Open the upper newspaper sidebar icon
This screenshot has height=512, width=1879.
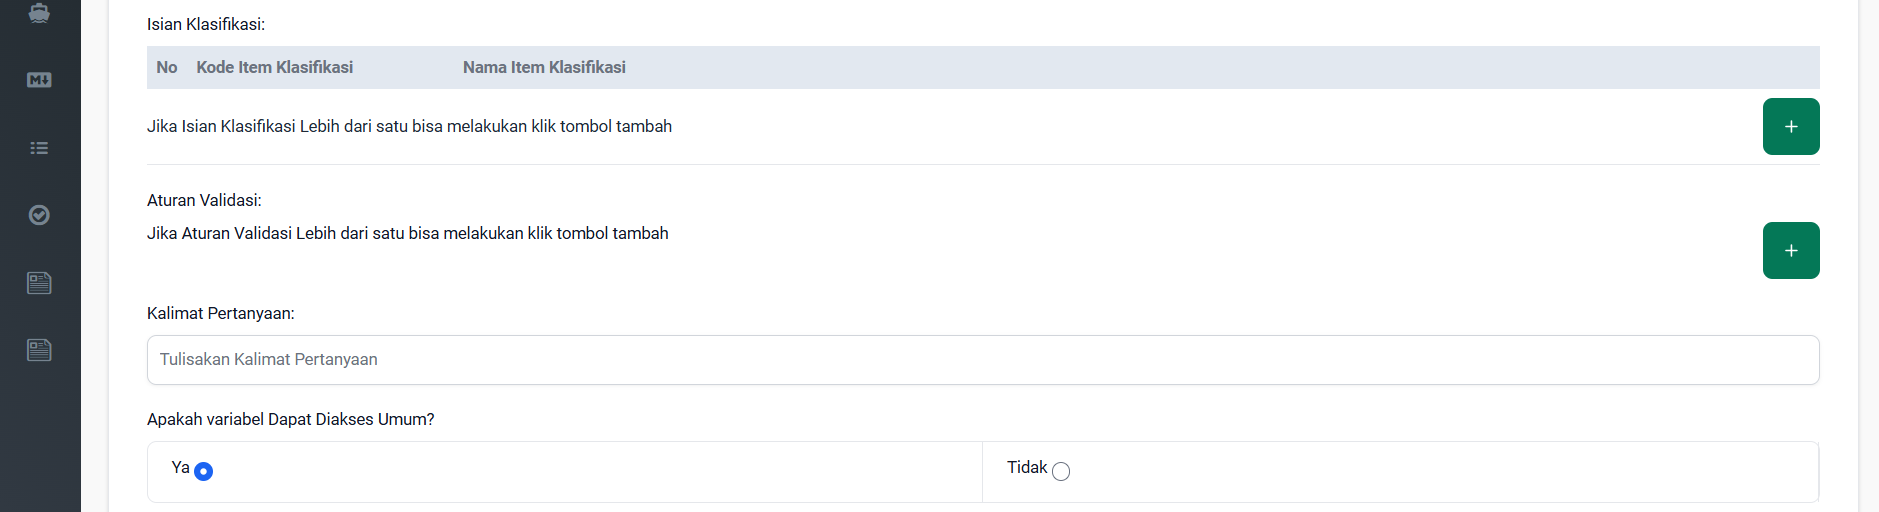pyautogui.click(x=39, y=283)
